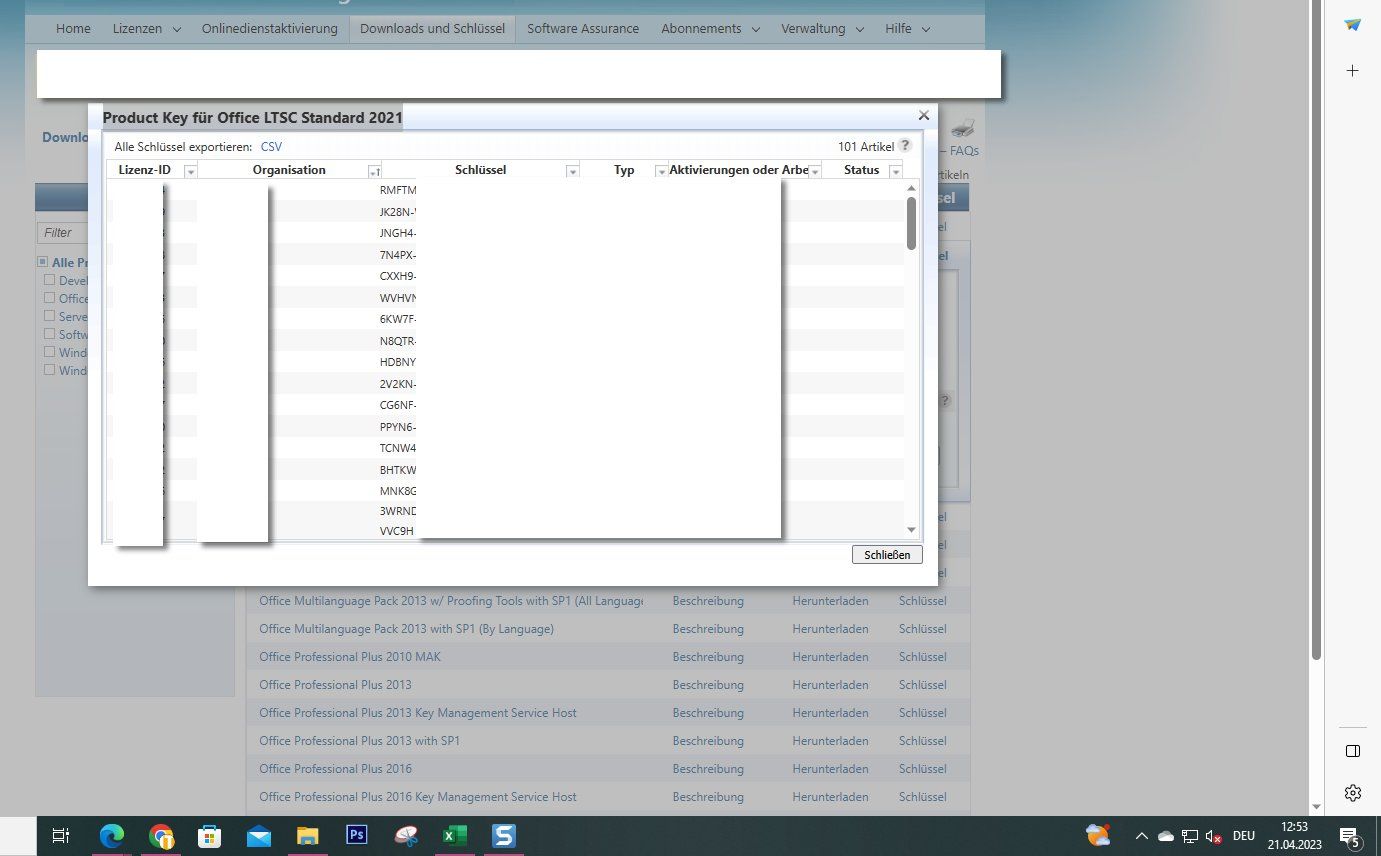Click inside the Filter input field
1381x856 pixels.
pyautogui.click(x=62, y=232)
